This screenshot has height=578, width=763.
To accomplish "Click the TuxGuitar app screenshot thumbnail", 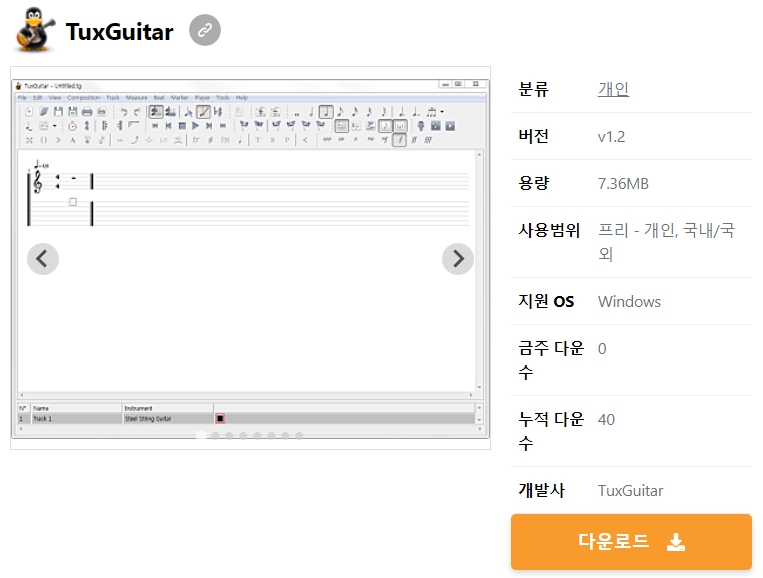I will (250, 258).
